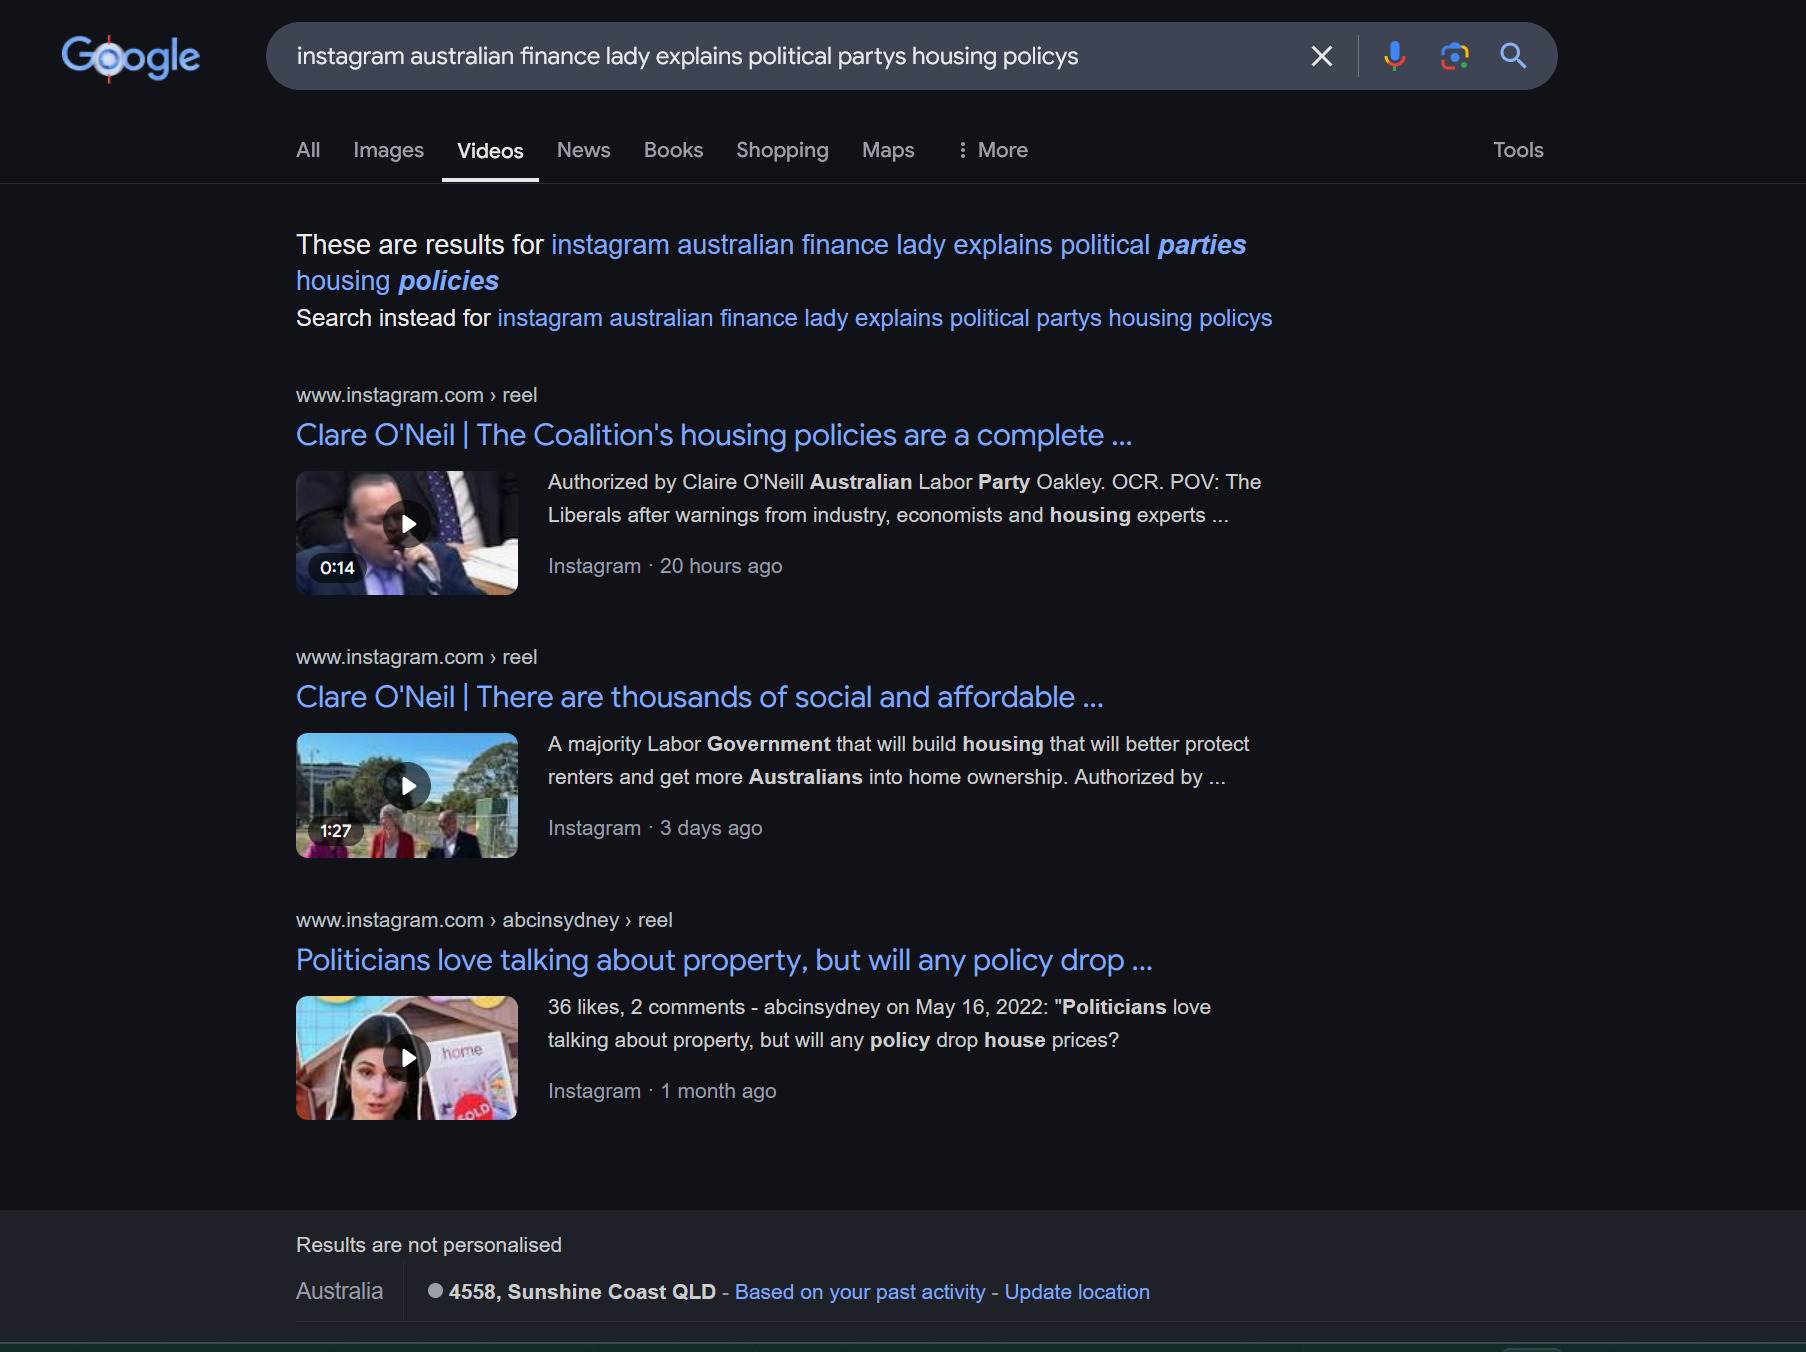Clear the search query with the X icon
1806x1352 pixels.
coord(1322,56)
